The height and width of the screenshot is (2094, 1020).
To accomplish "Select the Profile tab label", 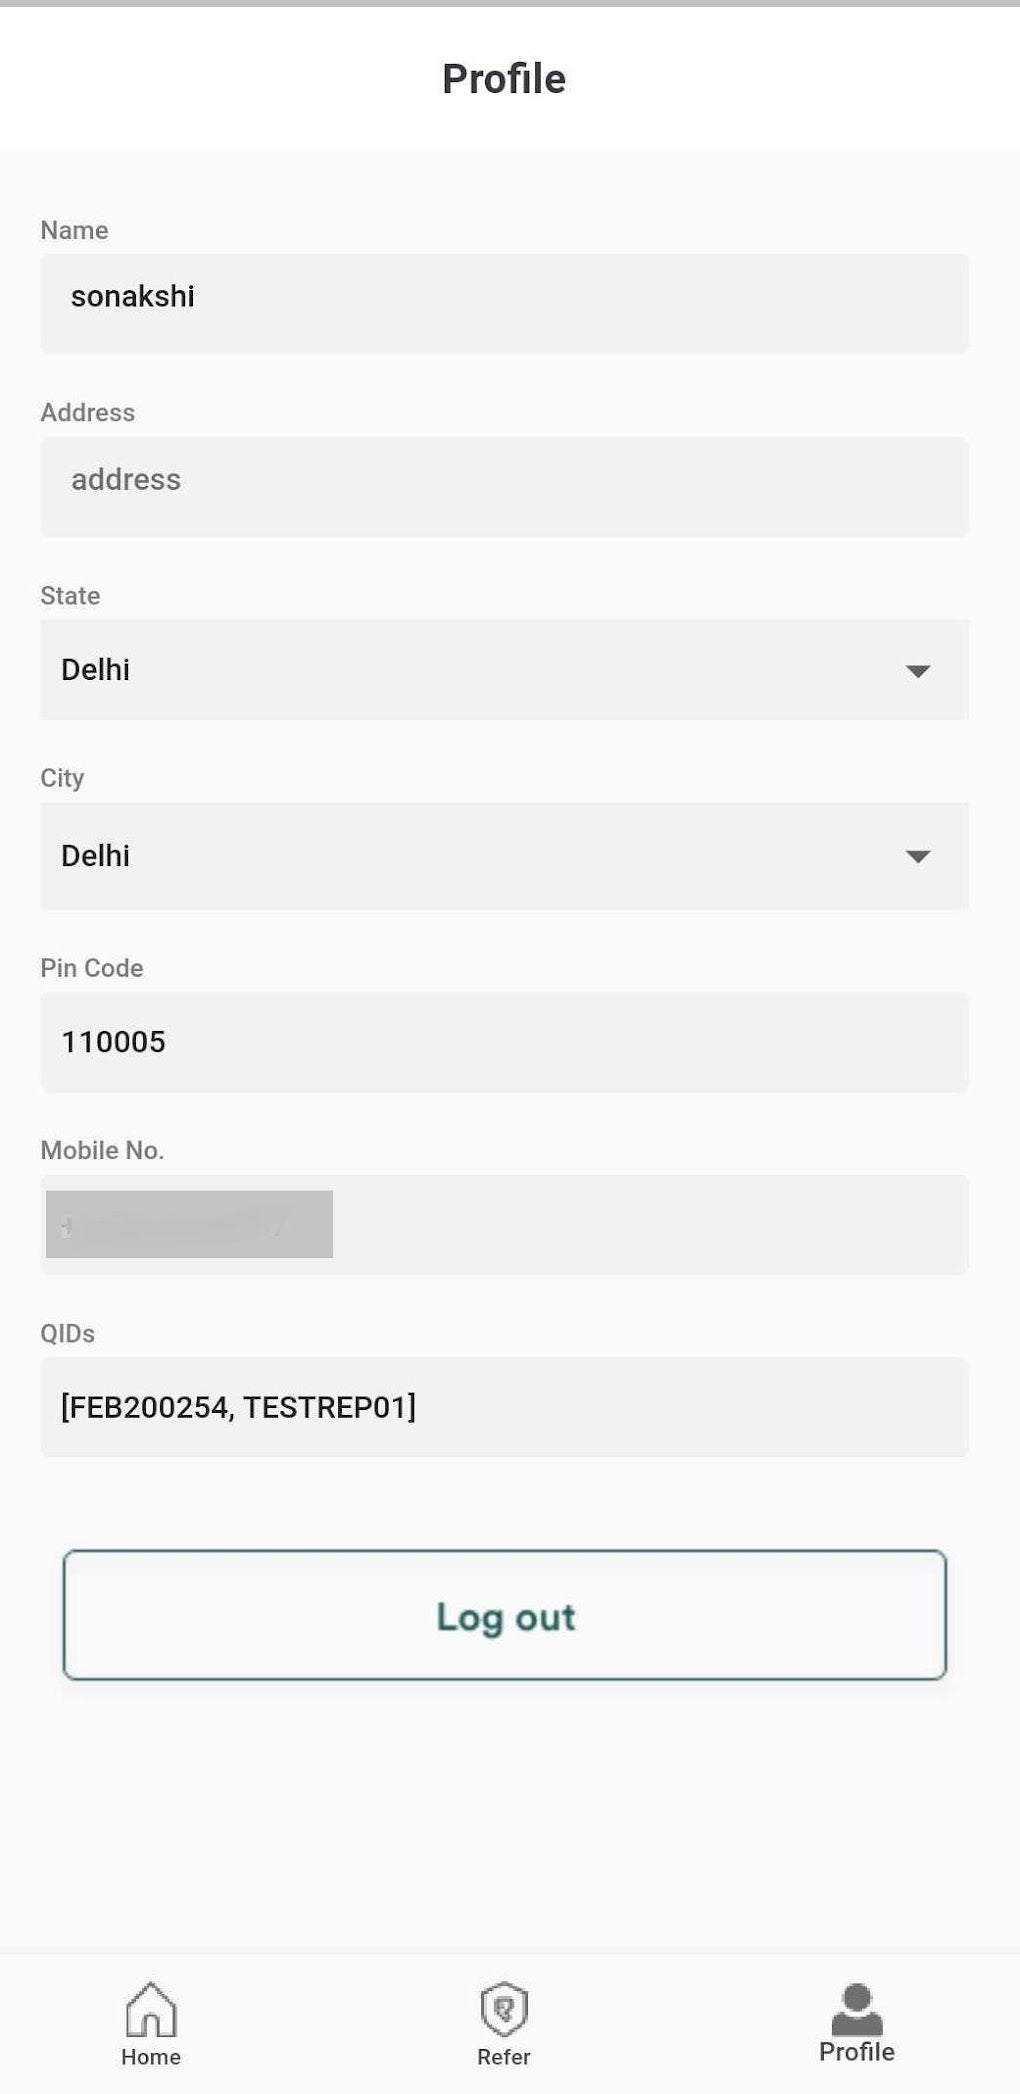I will pos(857,2052).
